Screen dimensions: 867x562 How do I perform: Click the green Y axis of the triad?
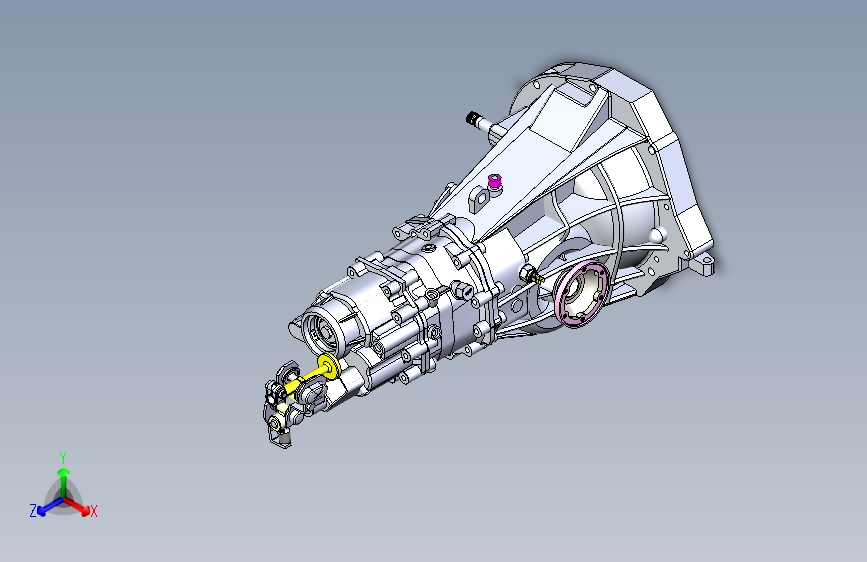tap(64, 483)
